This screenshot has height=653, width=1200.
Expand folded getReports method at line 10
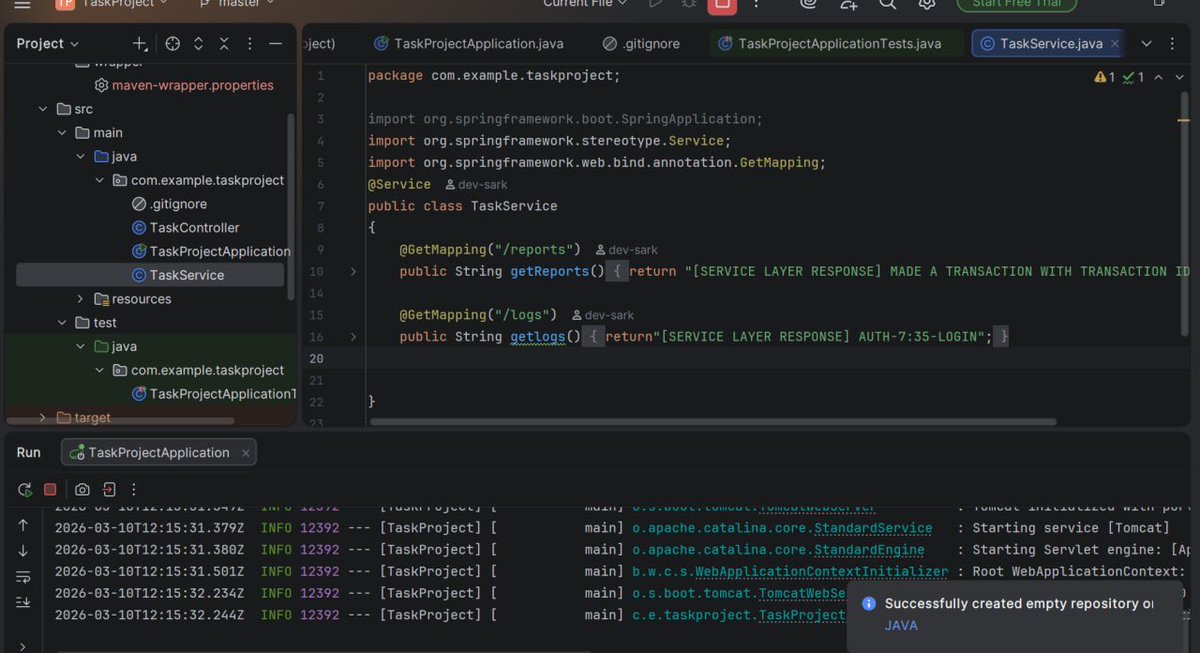coord(353,271)
